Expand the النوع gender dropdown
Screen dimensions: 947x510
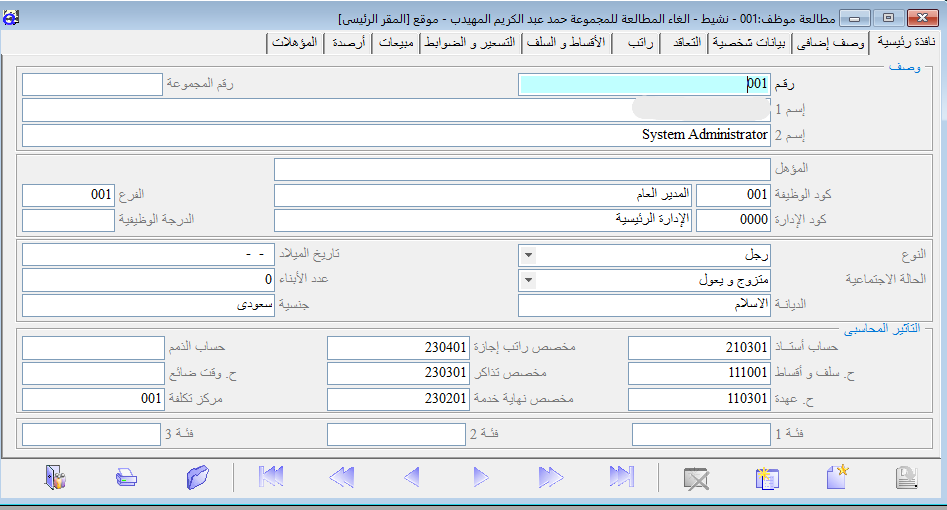pos(528,256)
